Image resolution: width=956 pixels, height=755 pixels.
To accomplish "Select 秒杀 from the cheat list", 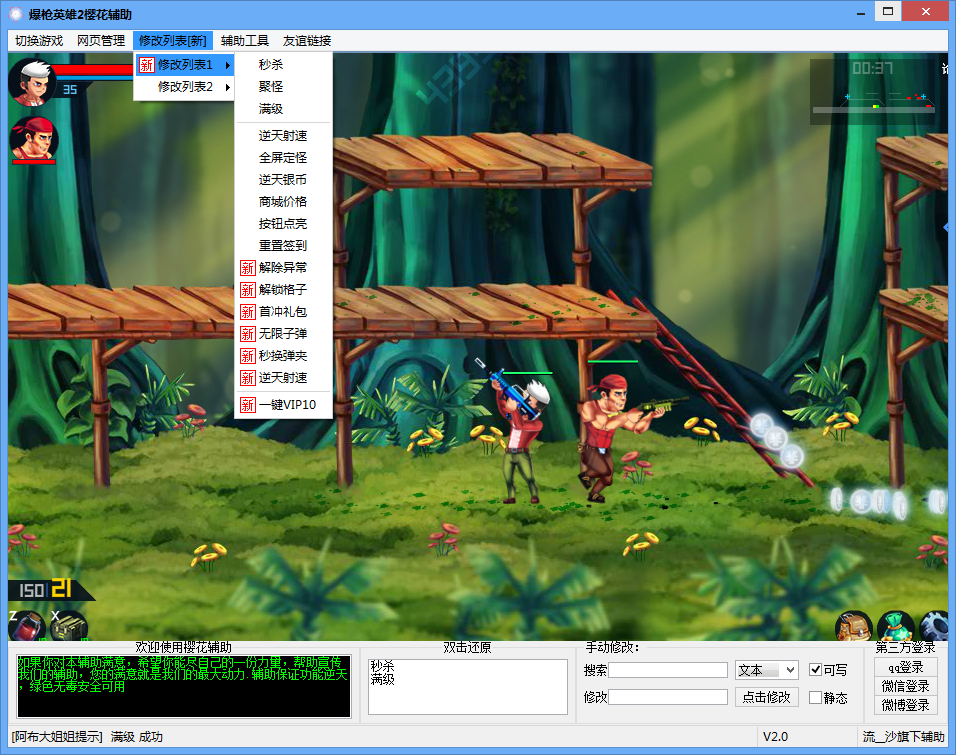I will 284,65.
